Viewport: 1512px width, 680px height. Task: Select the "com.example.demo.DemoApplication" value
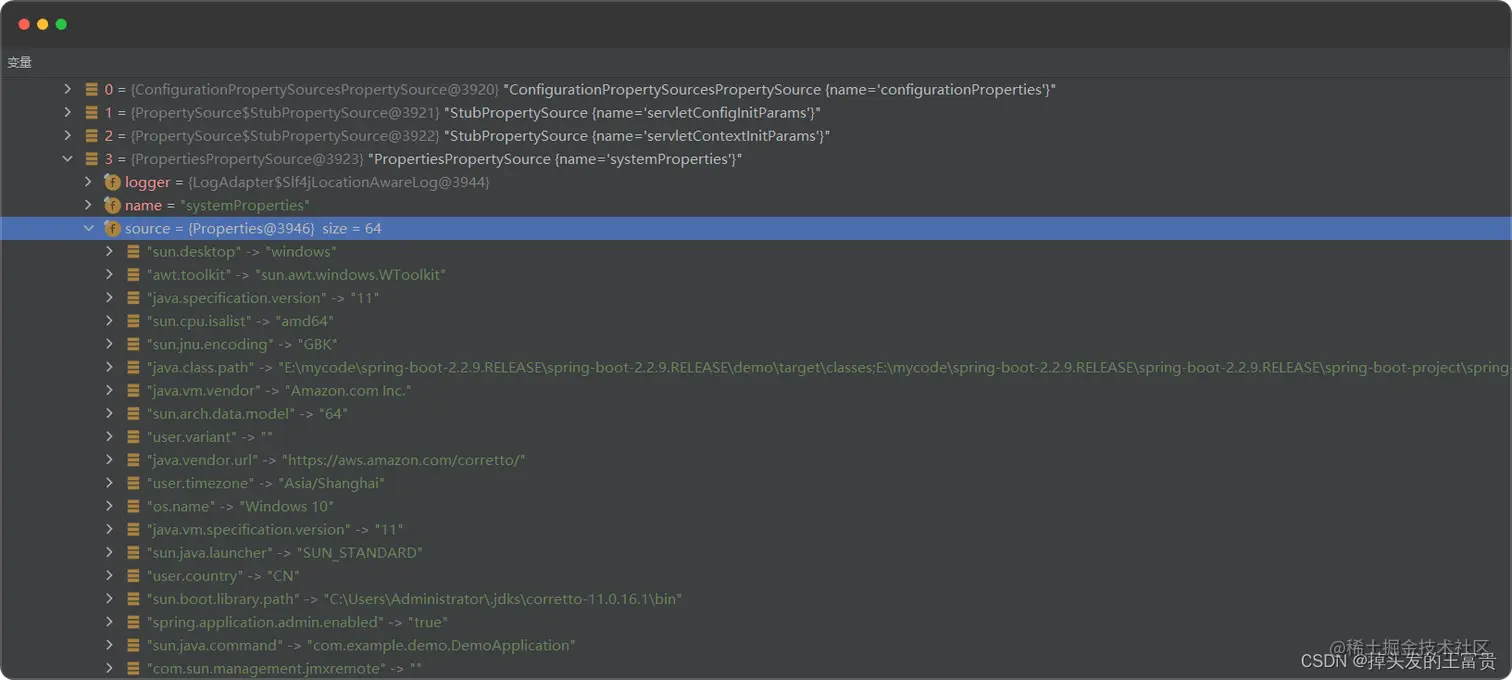tap(441, 645)
